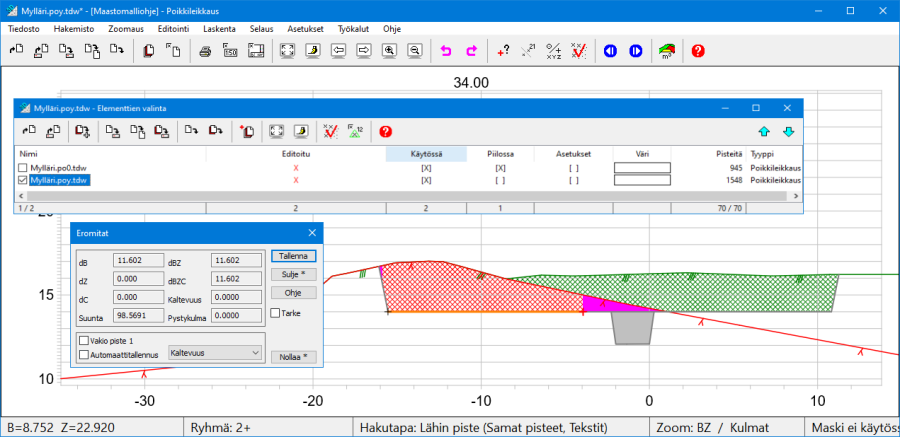Click the blue previous cross-section arrow icon

[610, 50]
